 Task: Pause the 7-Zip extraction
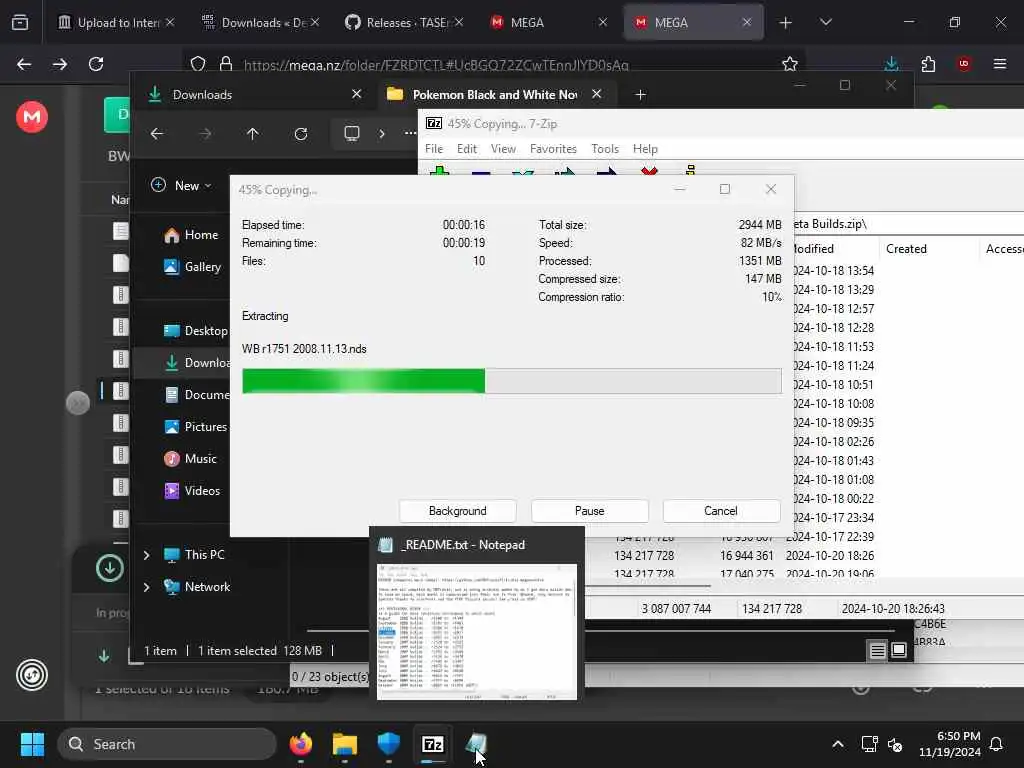(589, 511)
